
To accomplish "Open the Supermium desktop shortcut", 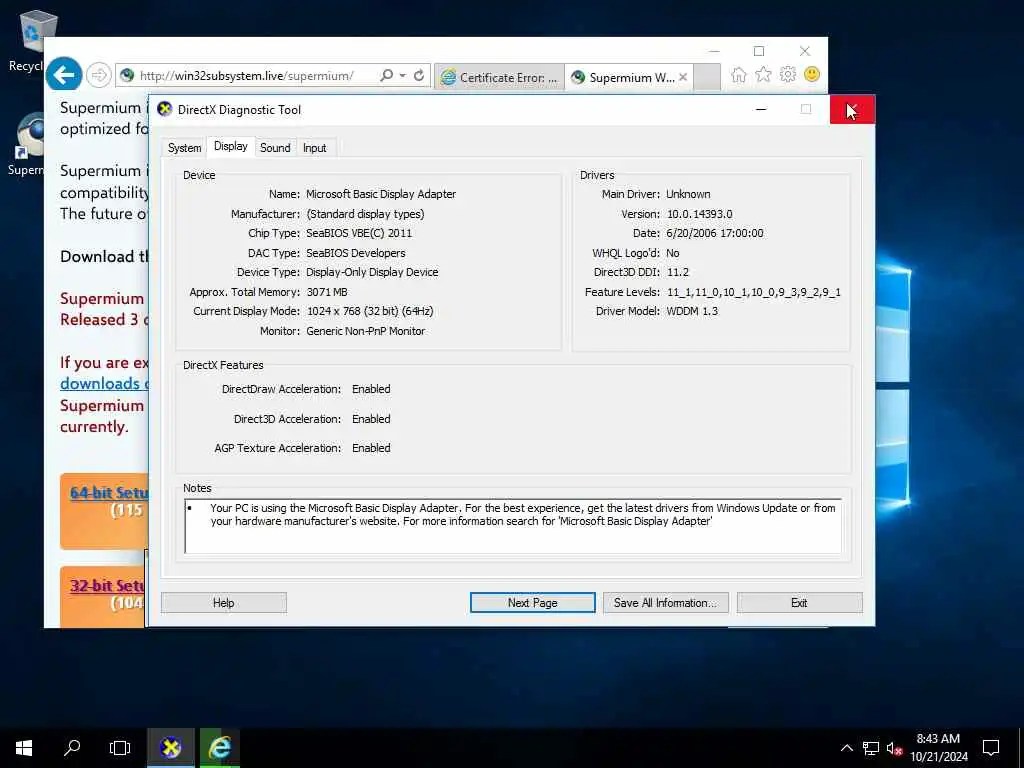I will 26,144.
